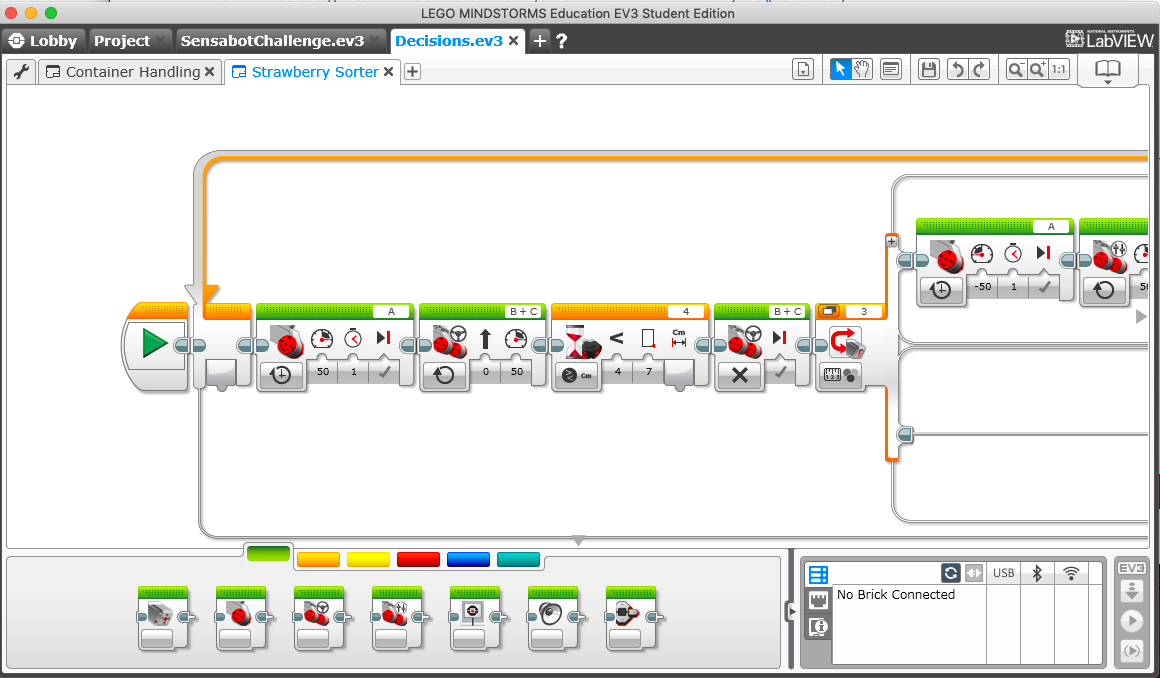Image resolution: width=1160 pixels, height=678 pixels.
Task: Open Wait block ultrasonic Cm mode selector
Action: tap(577, 375)
